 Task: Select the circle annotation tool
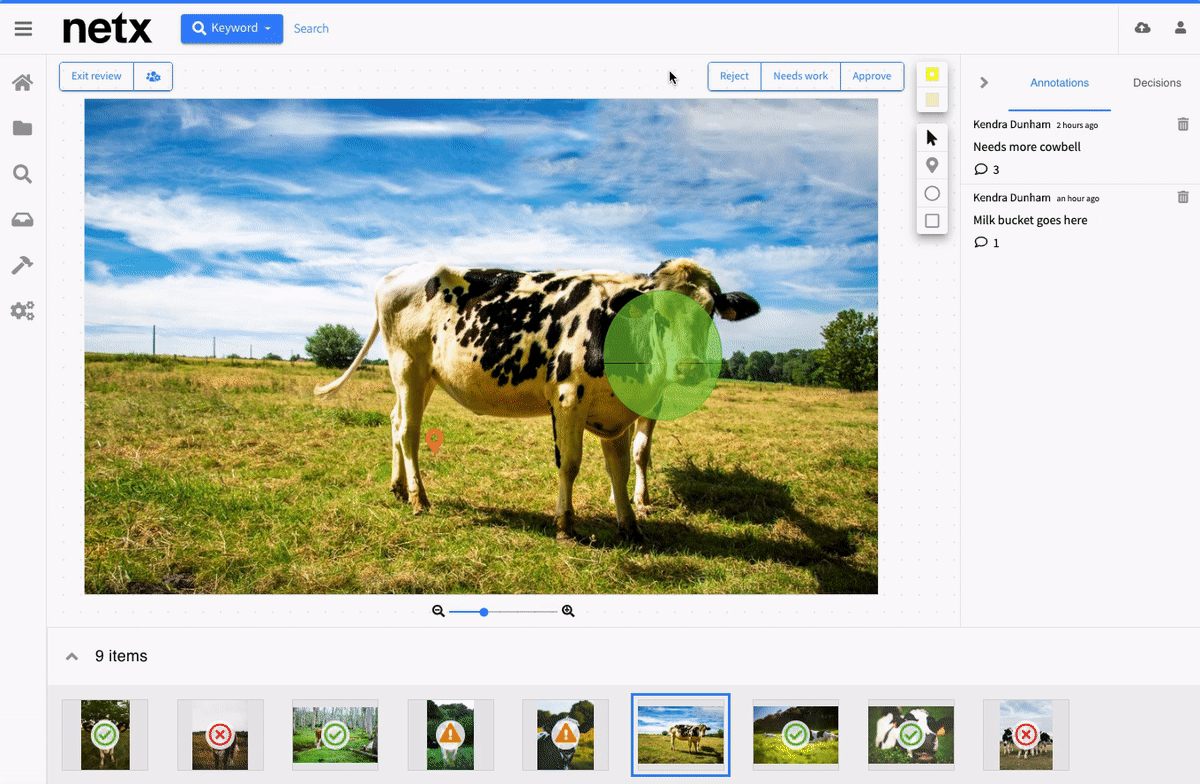pos(932,194)
